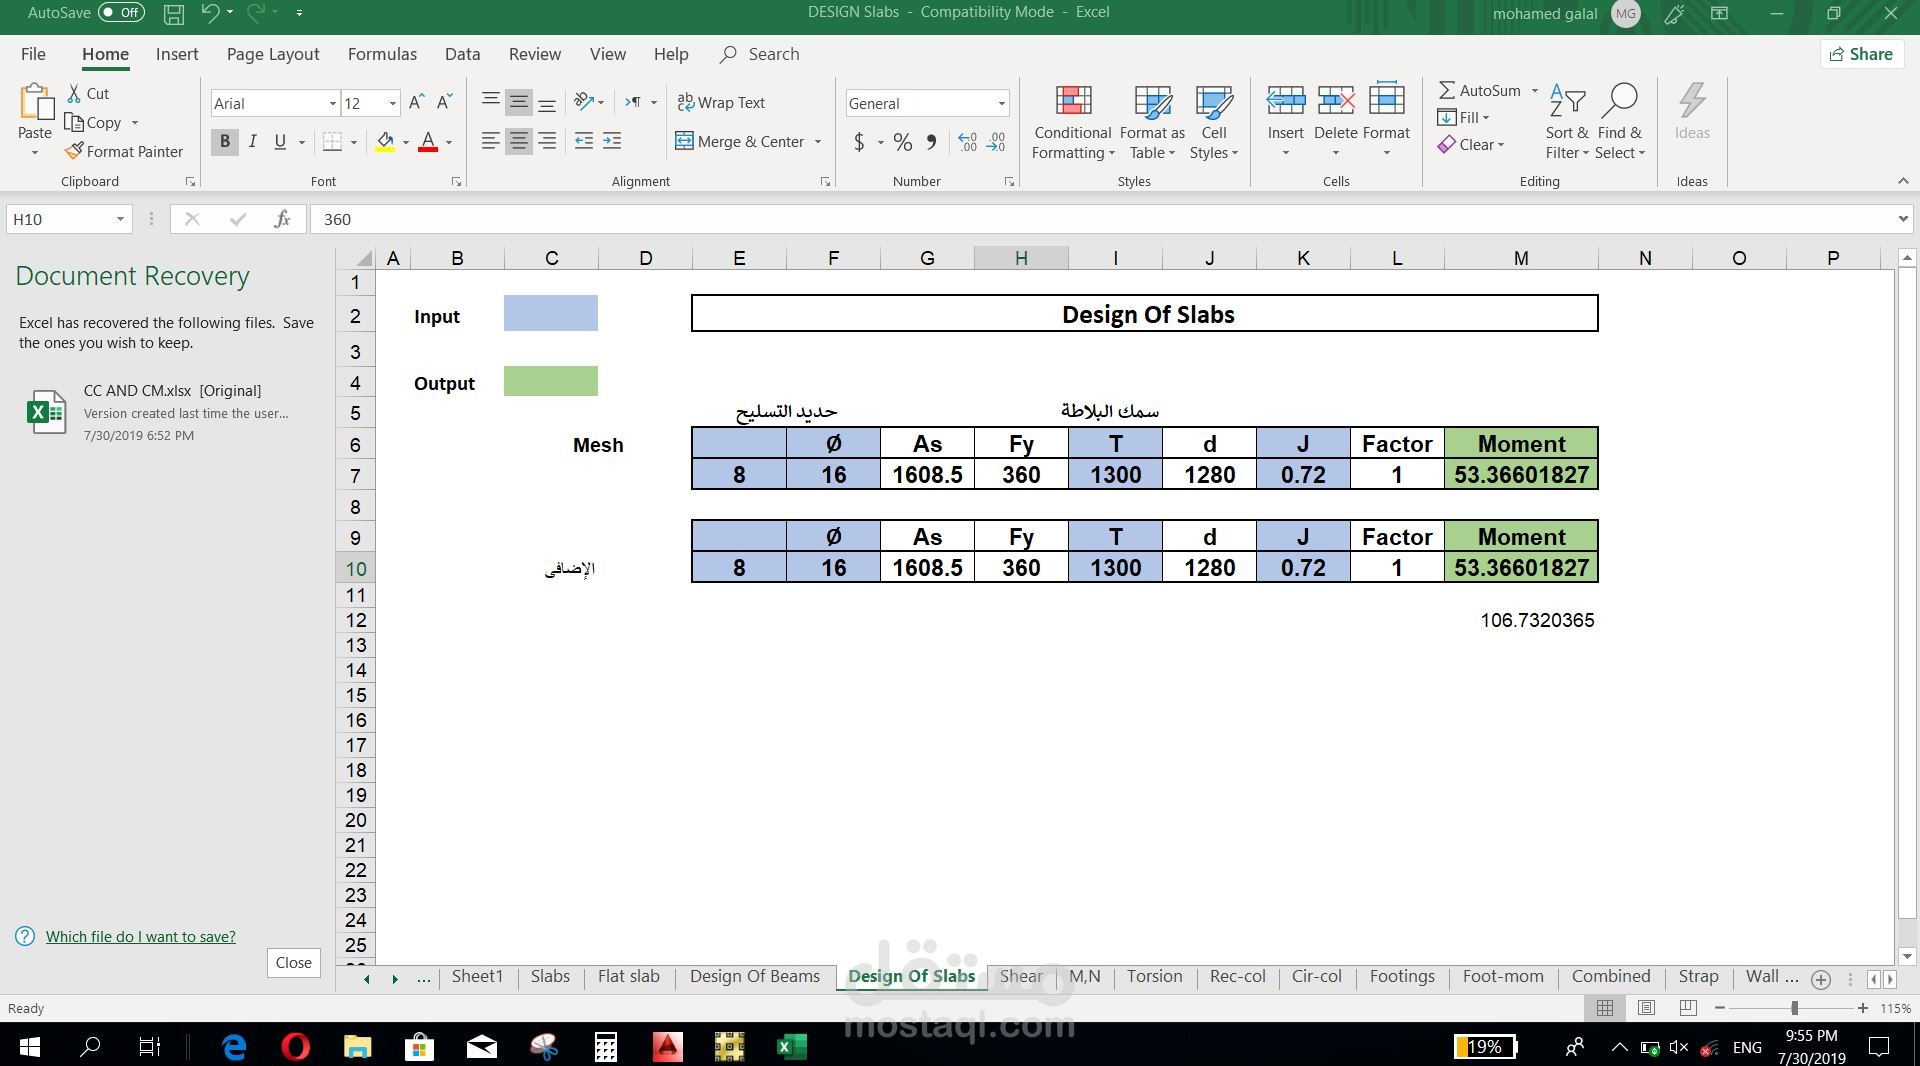The image size is (1920, 1066).
Task: Toggle Center horizontal alignment
Action: [x=518, y=141]
